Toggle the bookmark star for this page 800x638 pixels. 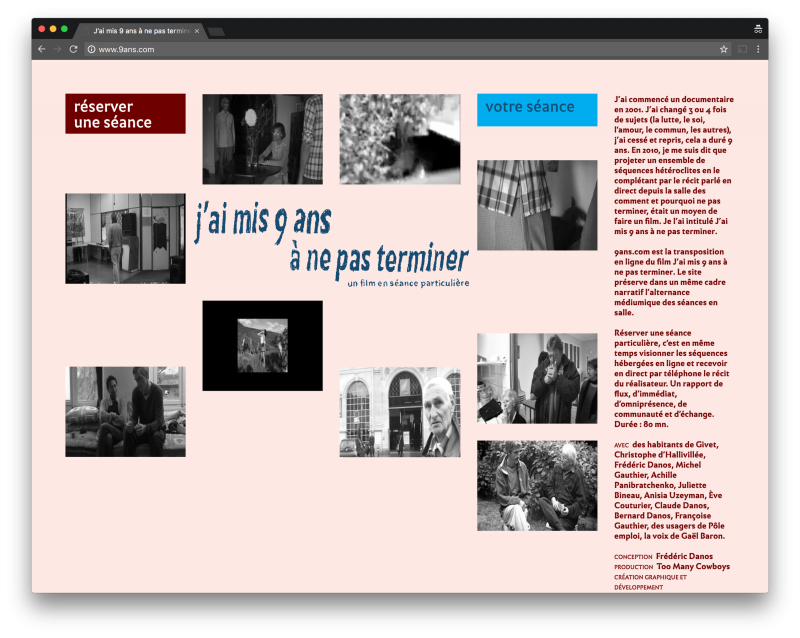pos(724,48)
